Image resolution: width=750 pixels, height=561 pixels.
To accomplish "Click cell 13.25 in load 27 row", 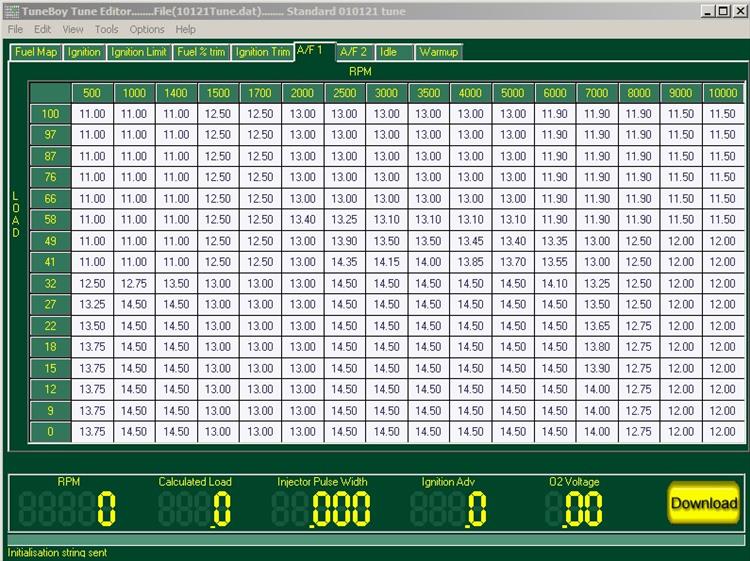I will 92,305.
